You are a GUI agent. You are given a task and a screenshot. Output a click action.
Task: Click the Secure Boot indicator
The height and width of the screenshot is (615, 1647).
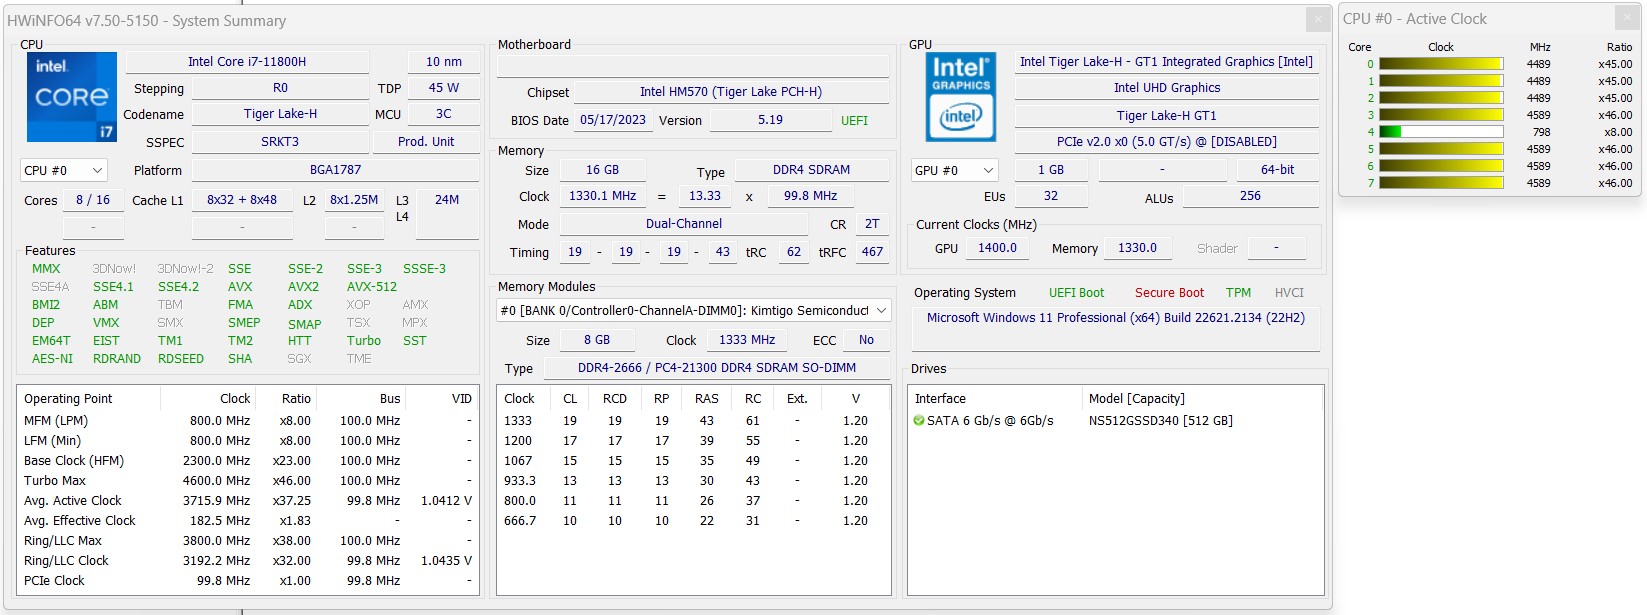[1169, 293]
